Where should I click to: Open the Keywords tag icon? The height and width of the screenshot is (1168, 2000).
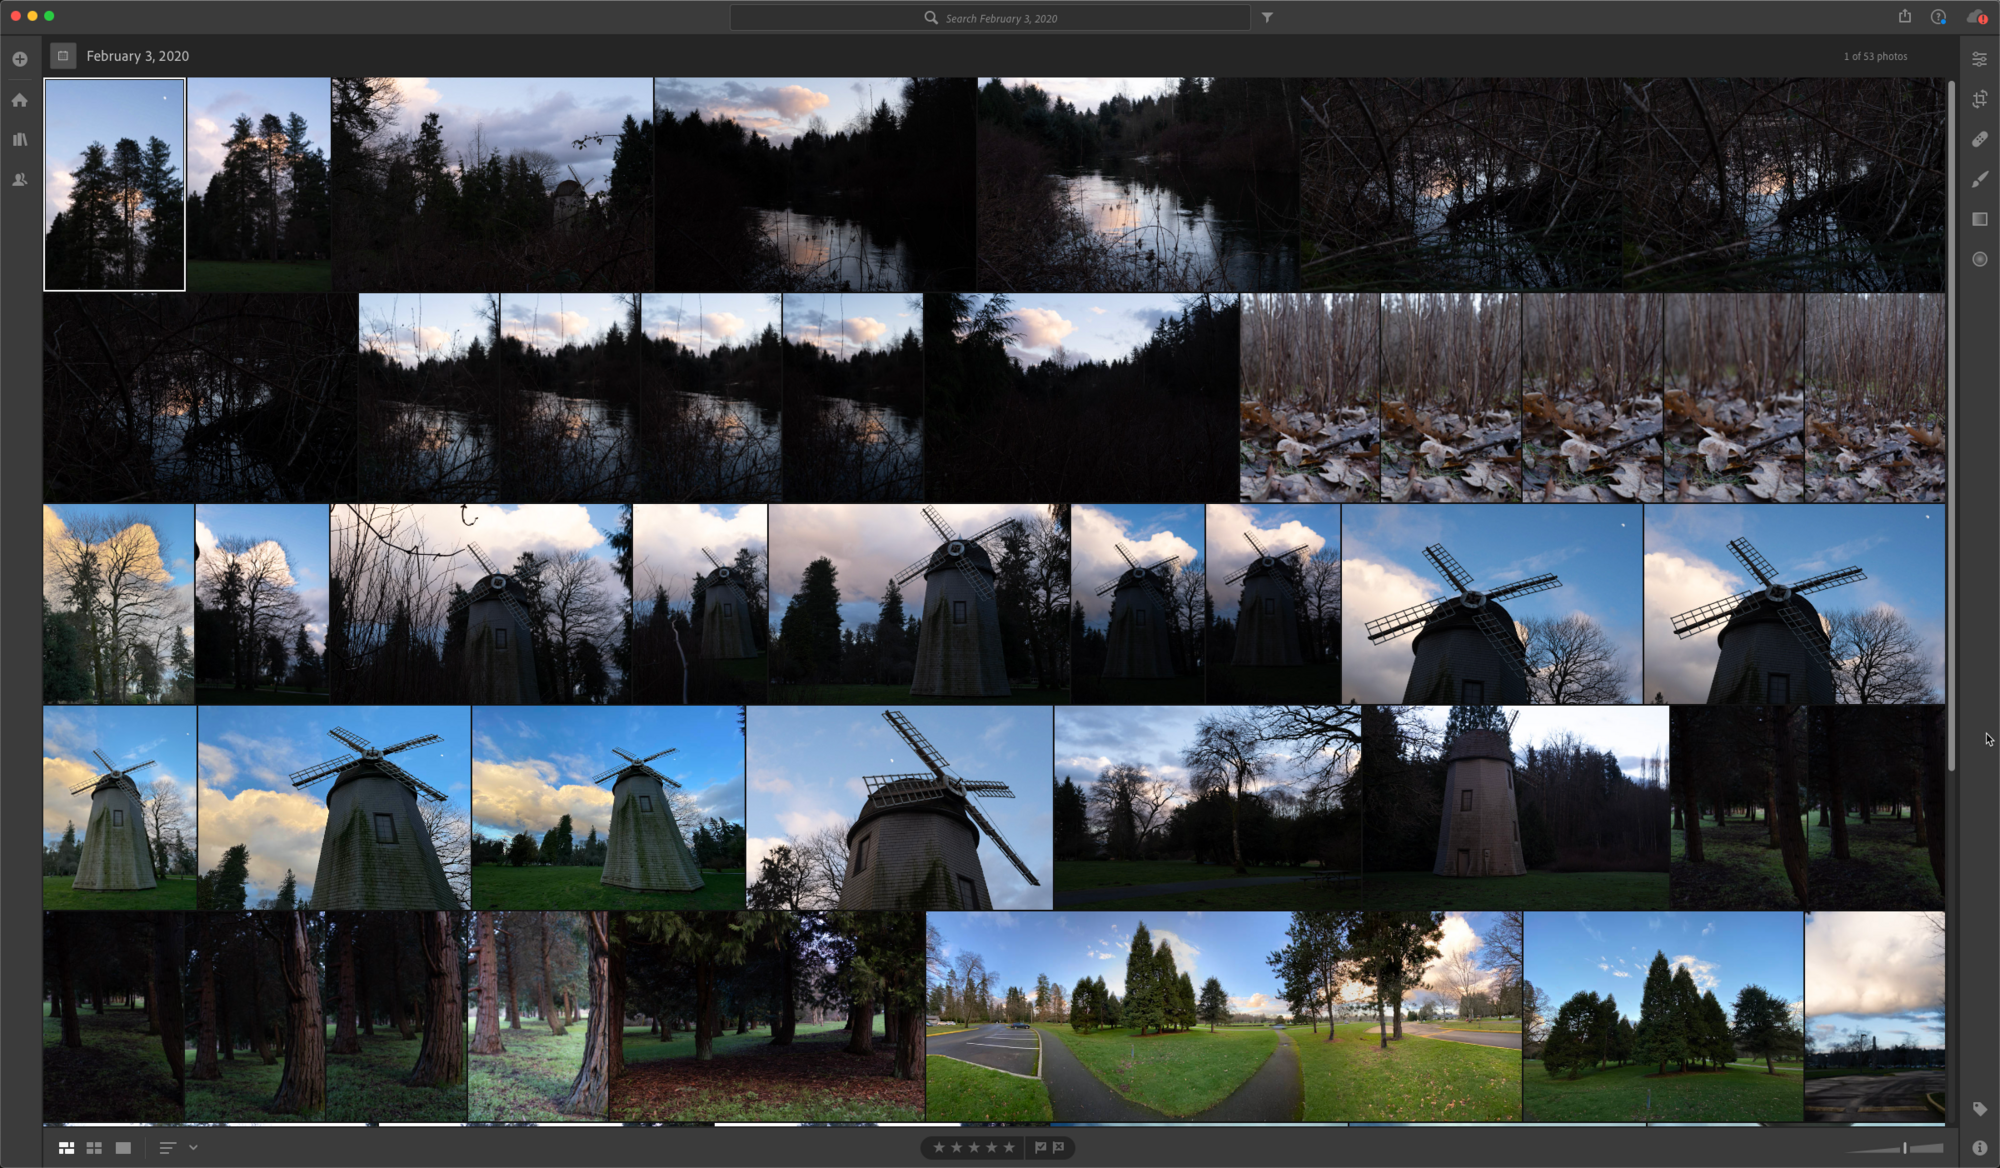[1979, 1109]
